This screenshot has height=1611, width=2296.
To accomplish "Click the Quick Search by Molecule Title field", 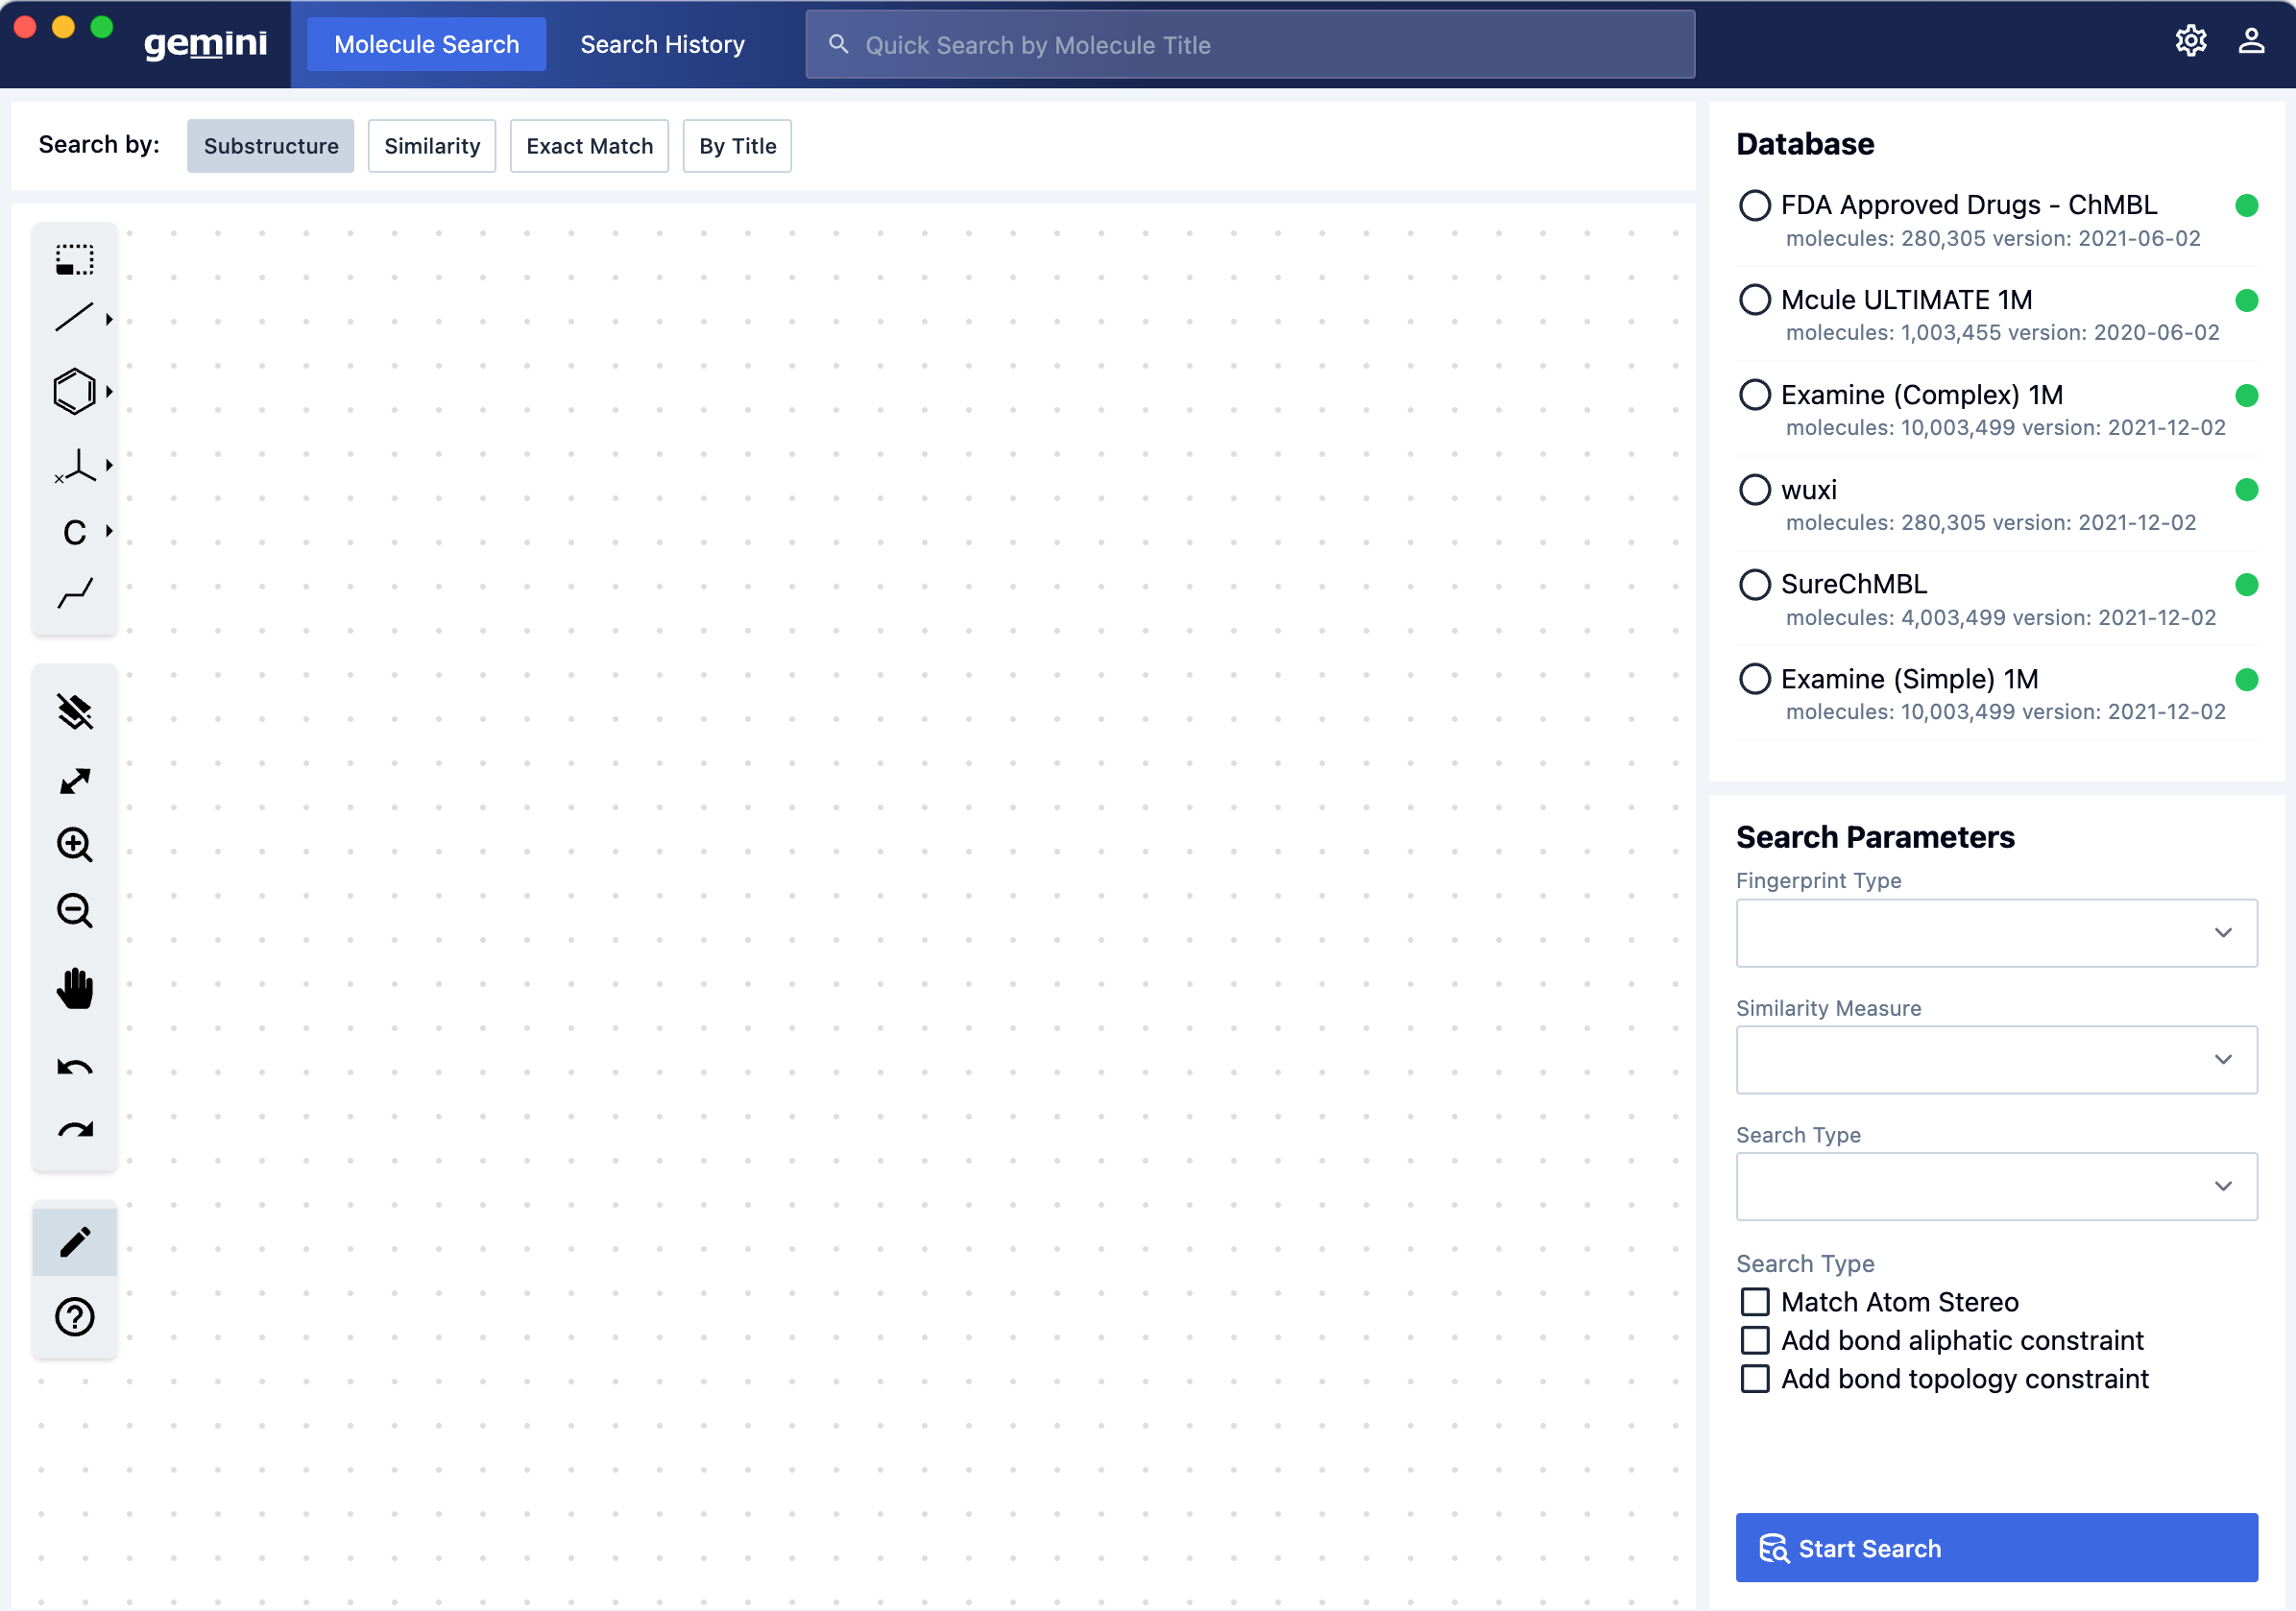I will coord(1249,44).
